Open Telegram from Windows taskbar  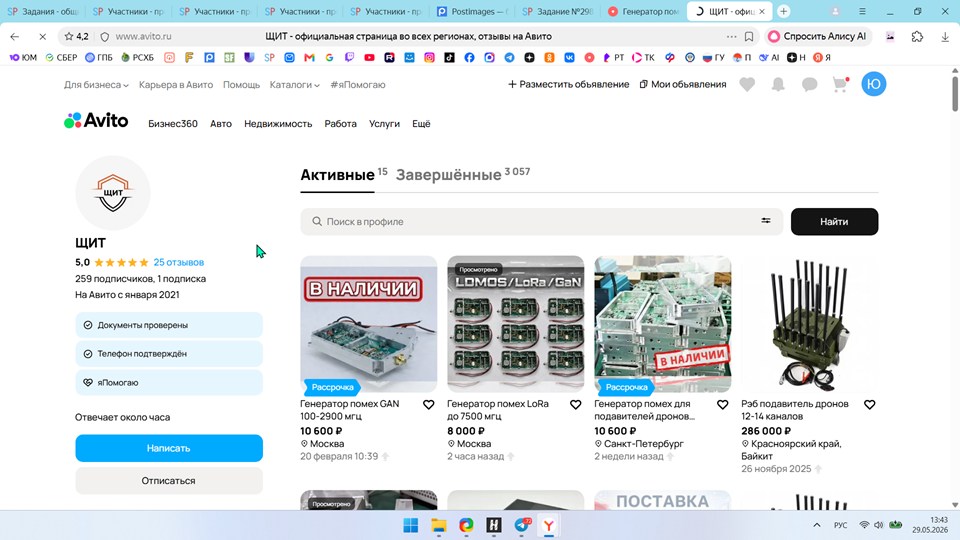[522, 525]
